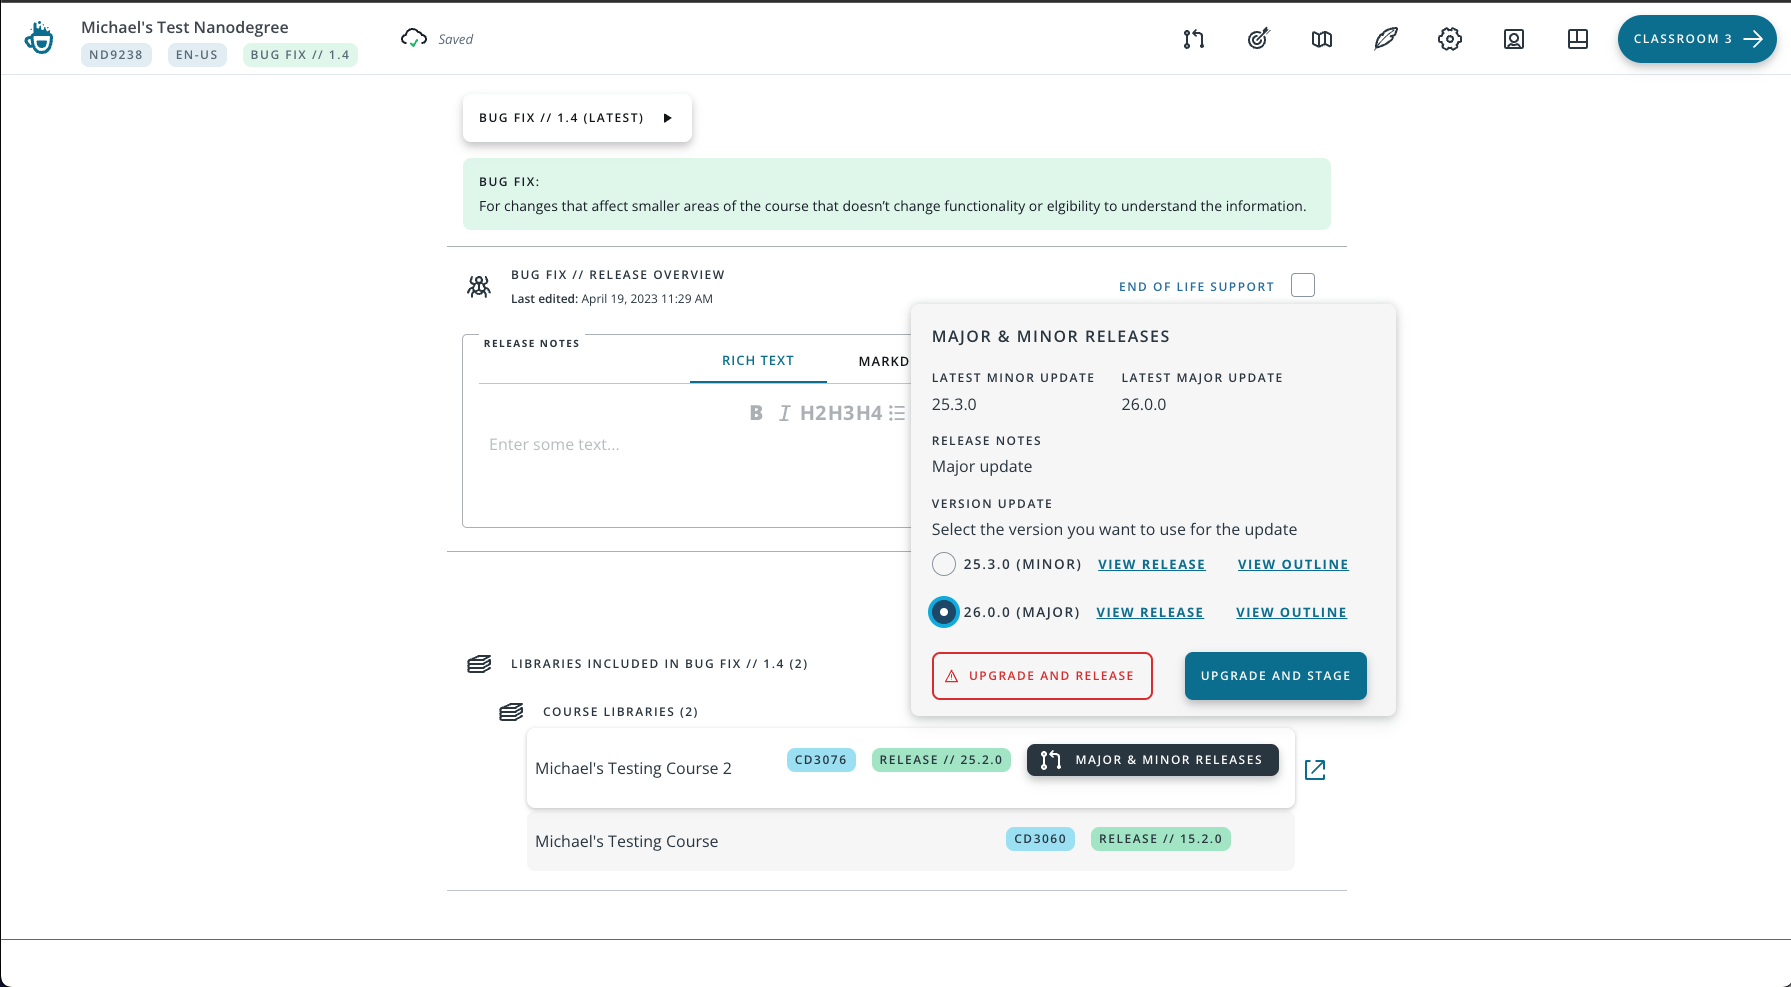Click the open book icon in header
This screenshot has height=987, width=1791.
point(1322,39)
